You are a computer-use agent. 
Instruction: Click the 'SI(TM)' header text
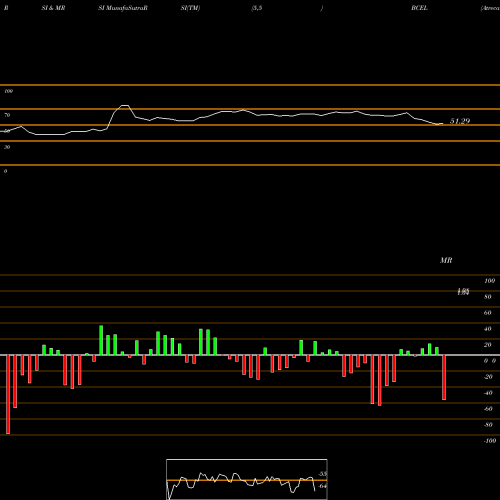coord(190,8)
